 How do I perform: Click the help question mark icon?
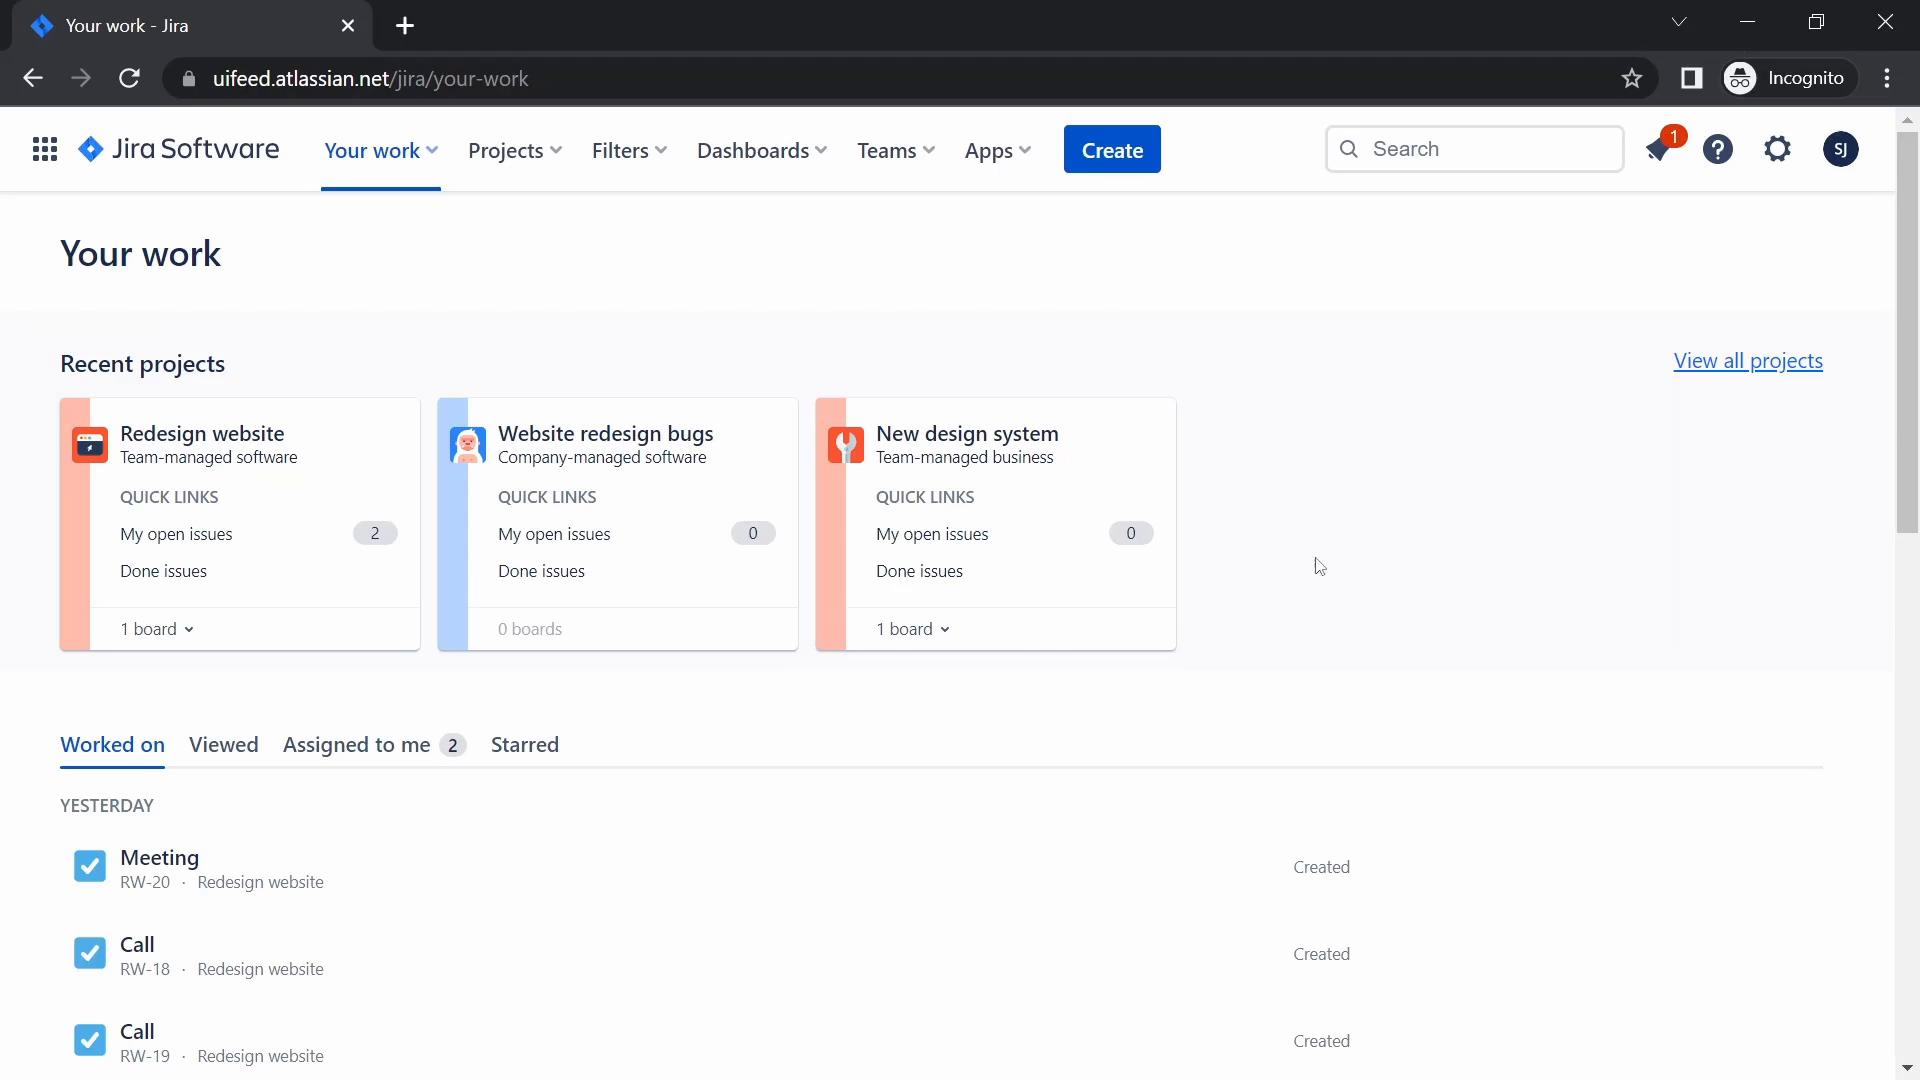click(1718, 149)
